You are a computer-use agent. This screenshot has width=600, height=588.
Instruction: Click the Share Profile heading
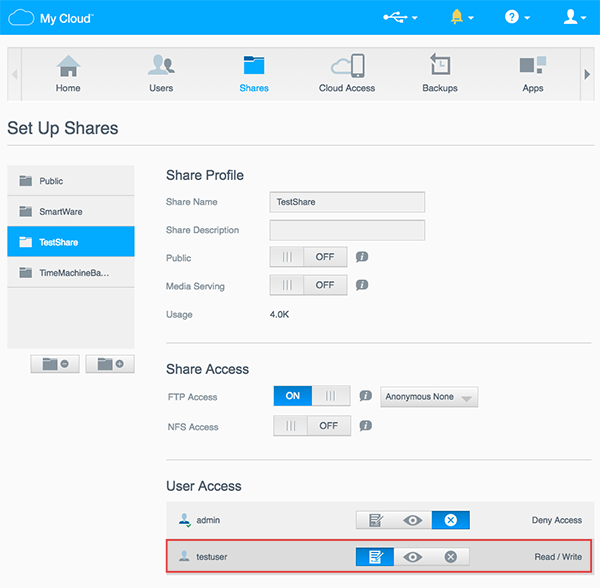(x=205, y=175)
